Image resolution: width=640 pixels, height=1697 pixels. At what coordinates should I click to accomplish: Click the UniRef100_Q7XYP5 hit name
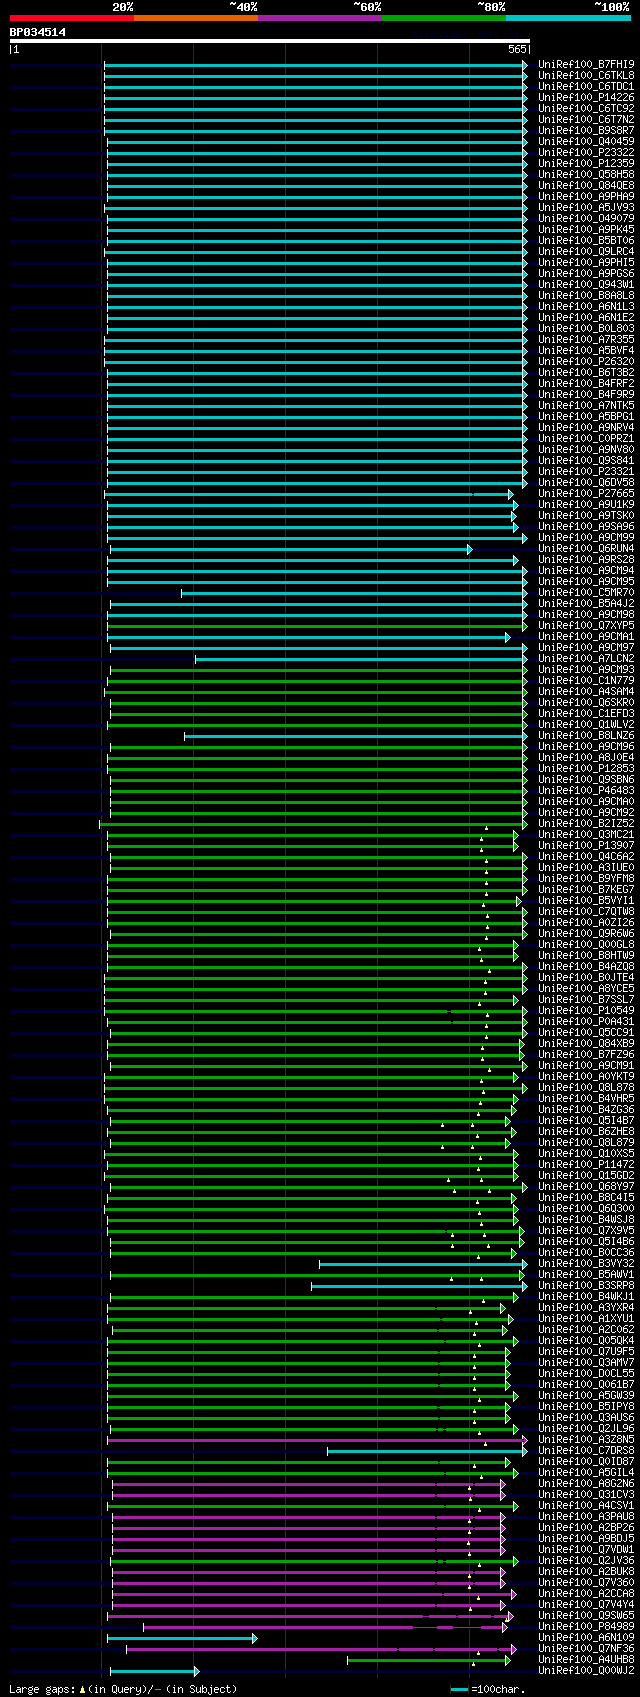(586, 625)
